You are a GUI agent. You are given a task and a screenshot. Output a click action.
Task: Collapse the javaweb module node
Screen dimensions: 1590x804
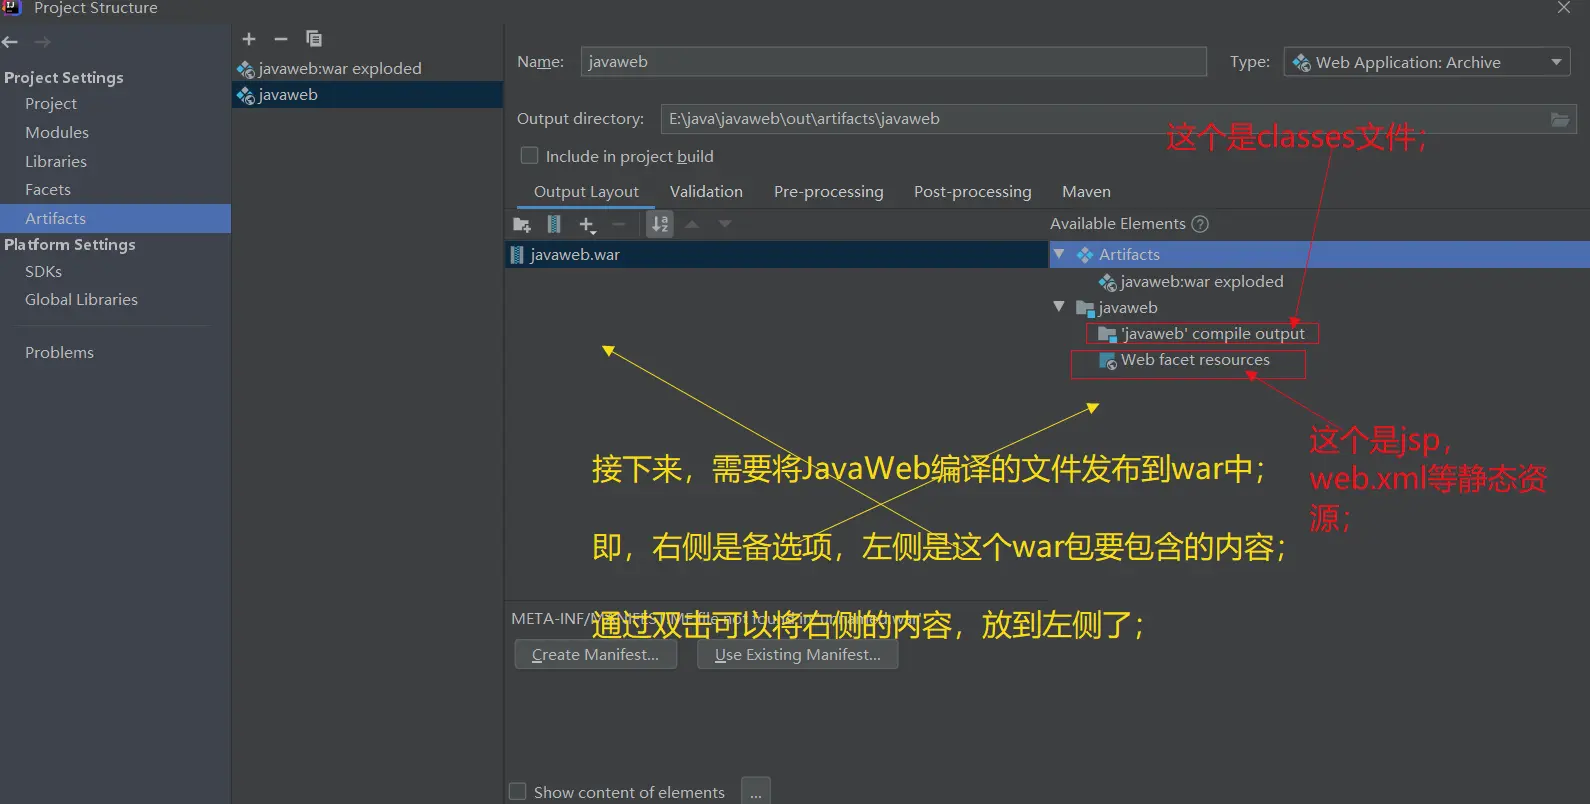click(x=1059, y=307)
